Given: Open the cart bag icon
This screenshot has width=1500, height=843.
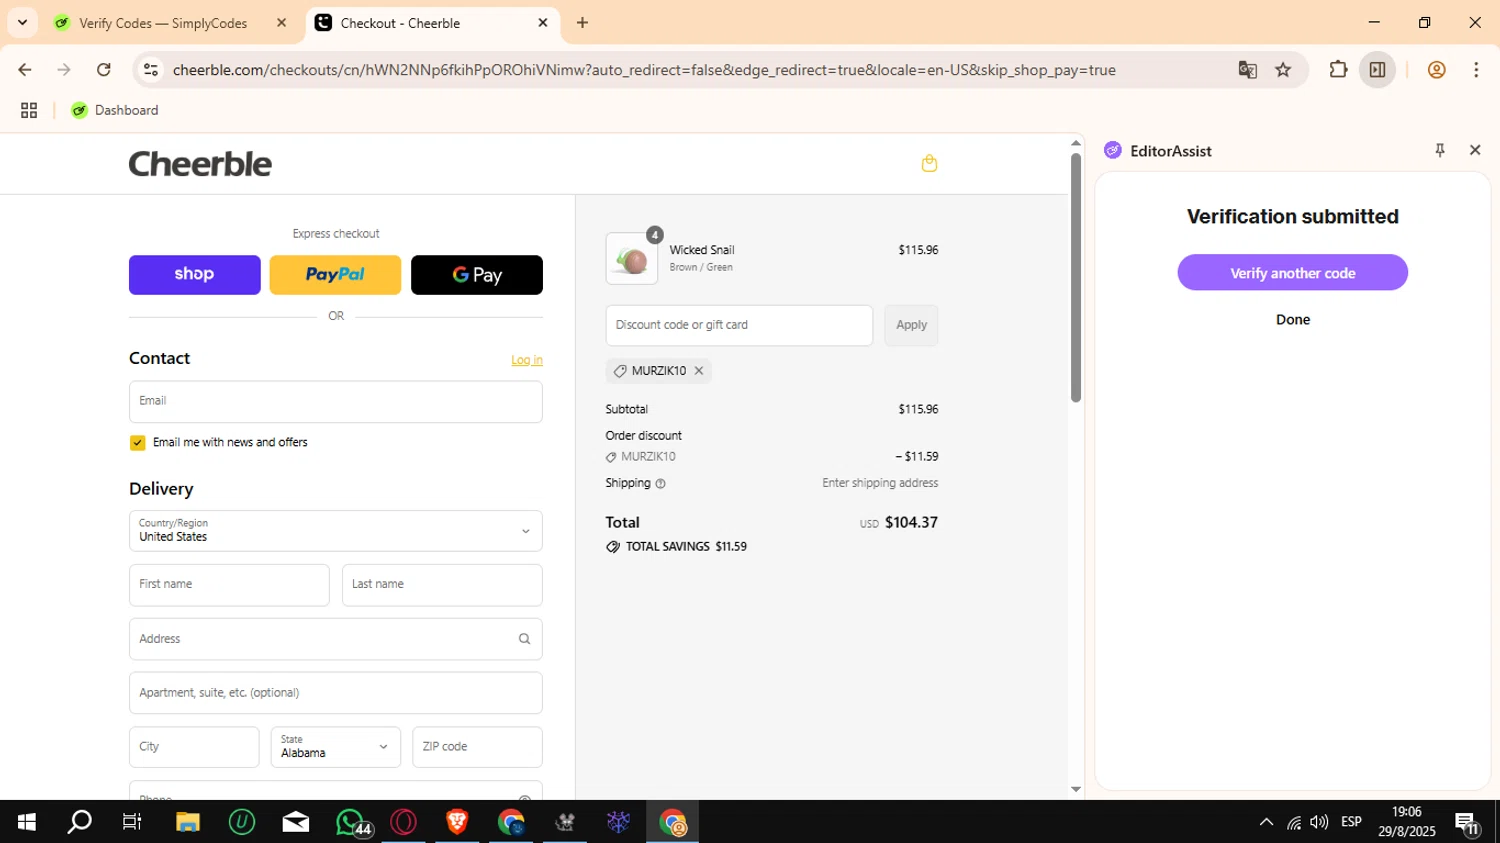Looking at the screenshot, I should (929, 163).
